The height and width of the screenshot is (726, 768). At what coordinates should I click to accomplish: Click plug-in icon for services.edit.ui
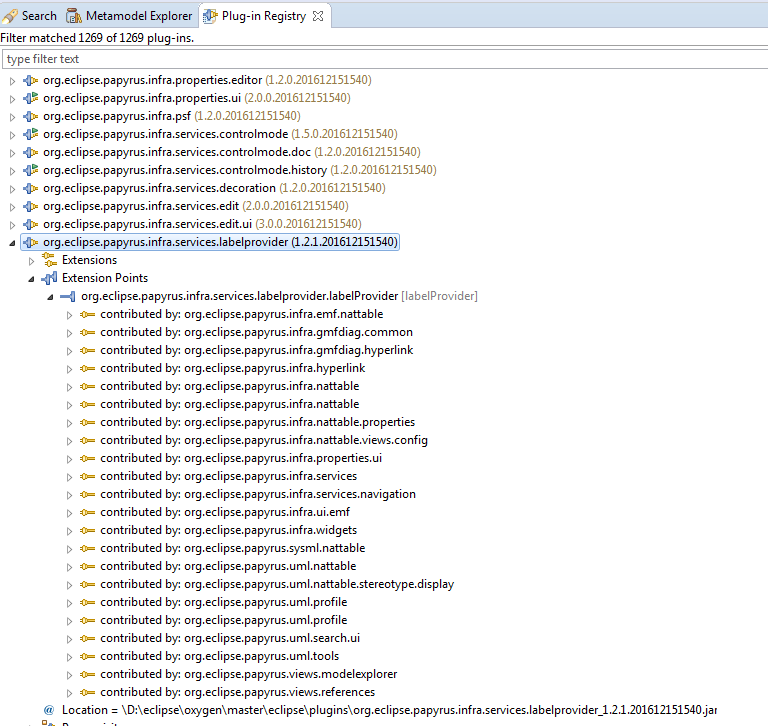pyautogui.click(x=30, y=224)
